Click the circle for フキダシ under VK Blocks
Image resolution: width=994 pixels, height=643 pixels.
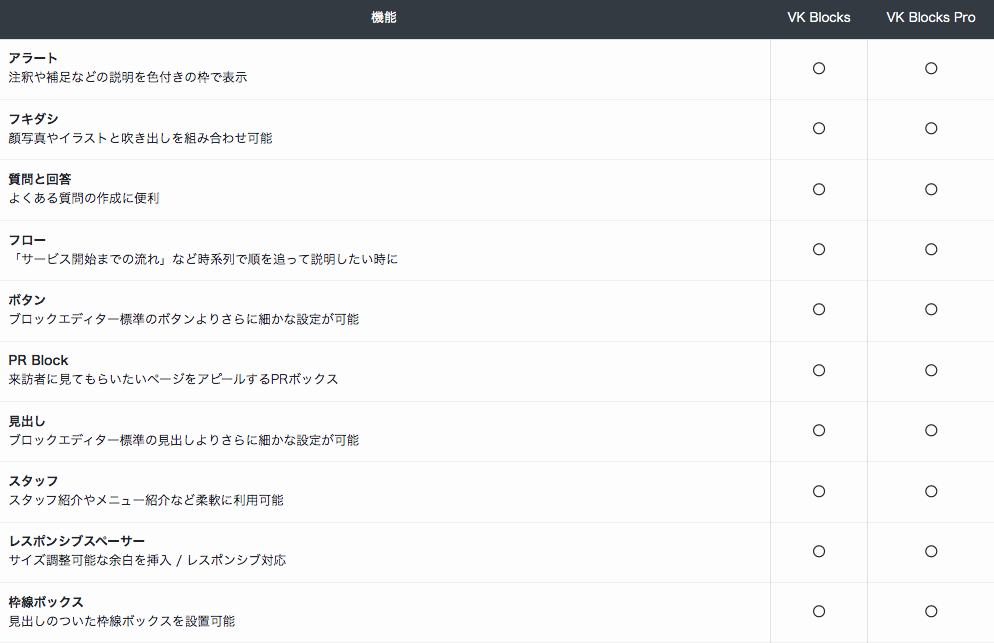(819, 129)
